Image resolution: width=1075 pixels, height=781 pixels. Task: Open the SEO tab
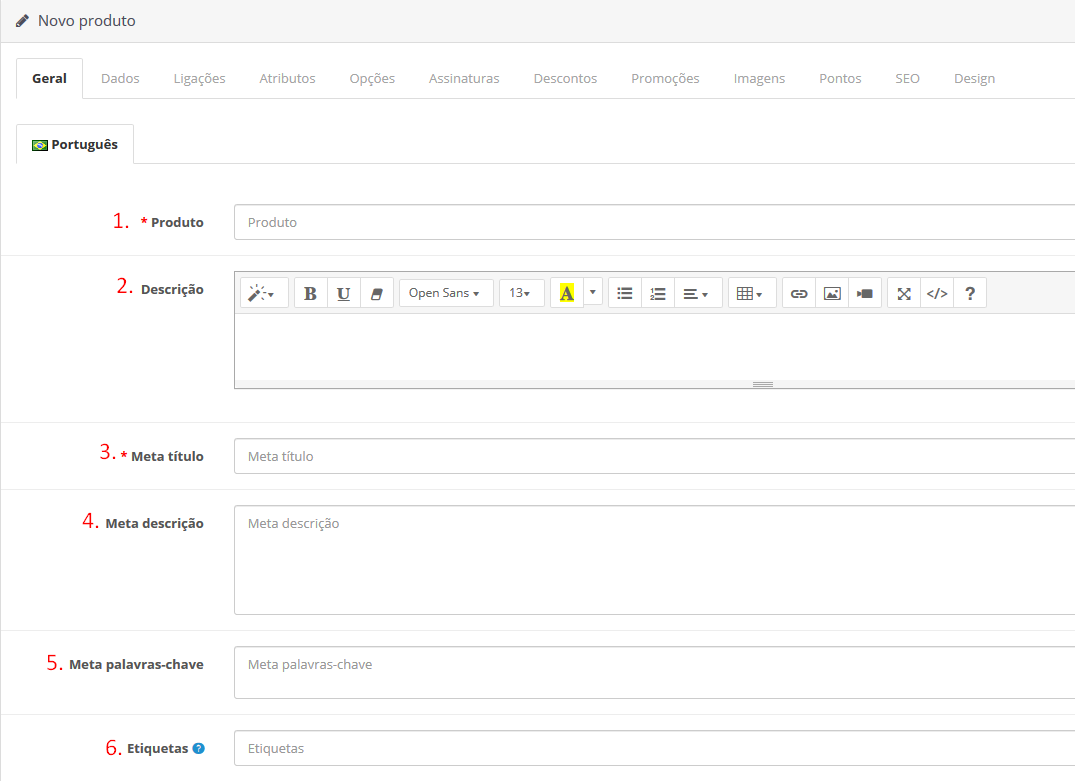[x=907, y=78]
